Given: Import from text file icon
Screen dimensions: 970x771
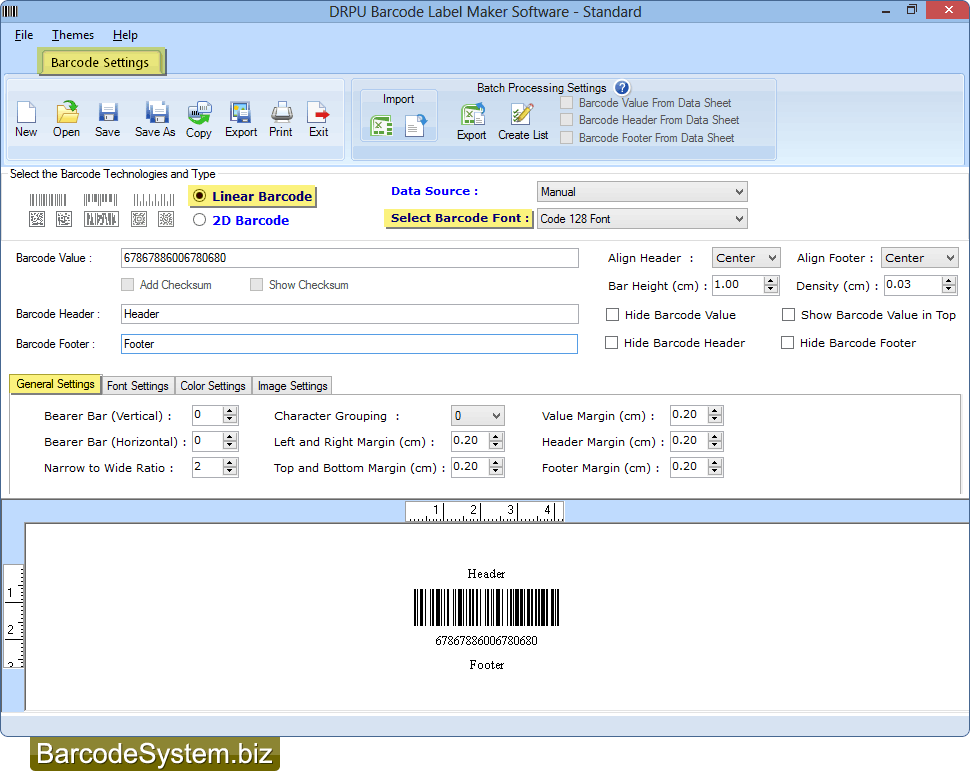Looking at the screenshot, I should [416, 126].
